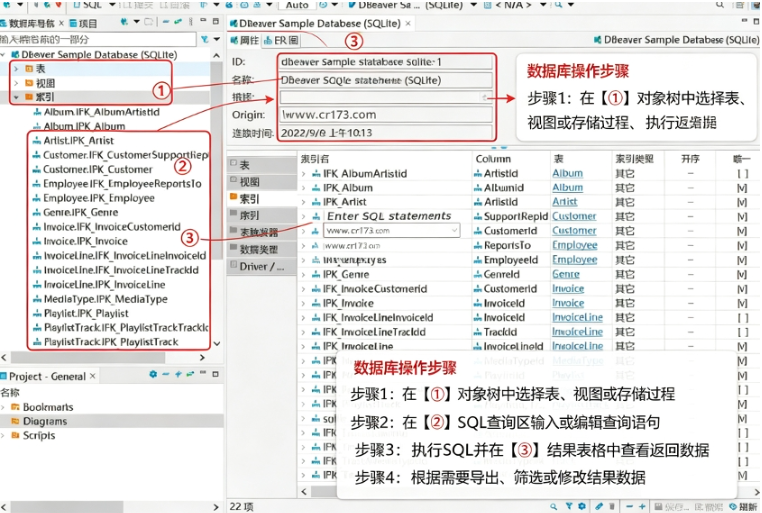Click the filter funnel icon in status bar
This screenshot has width=762, height=513.
pos(569,506)
